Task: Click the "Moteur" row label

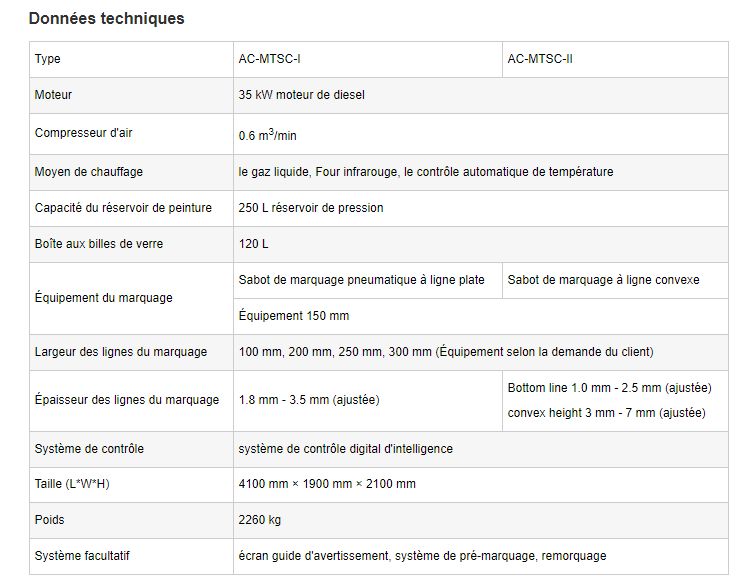Action: (x=54, y=95)
